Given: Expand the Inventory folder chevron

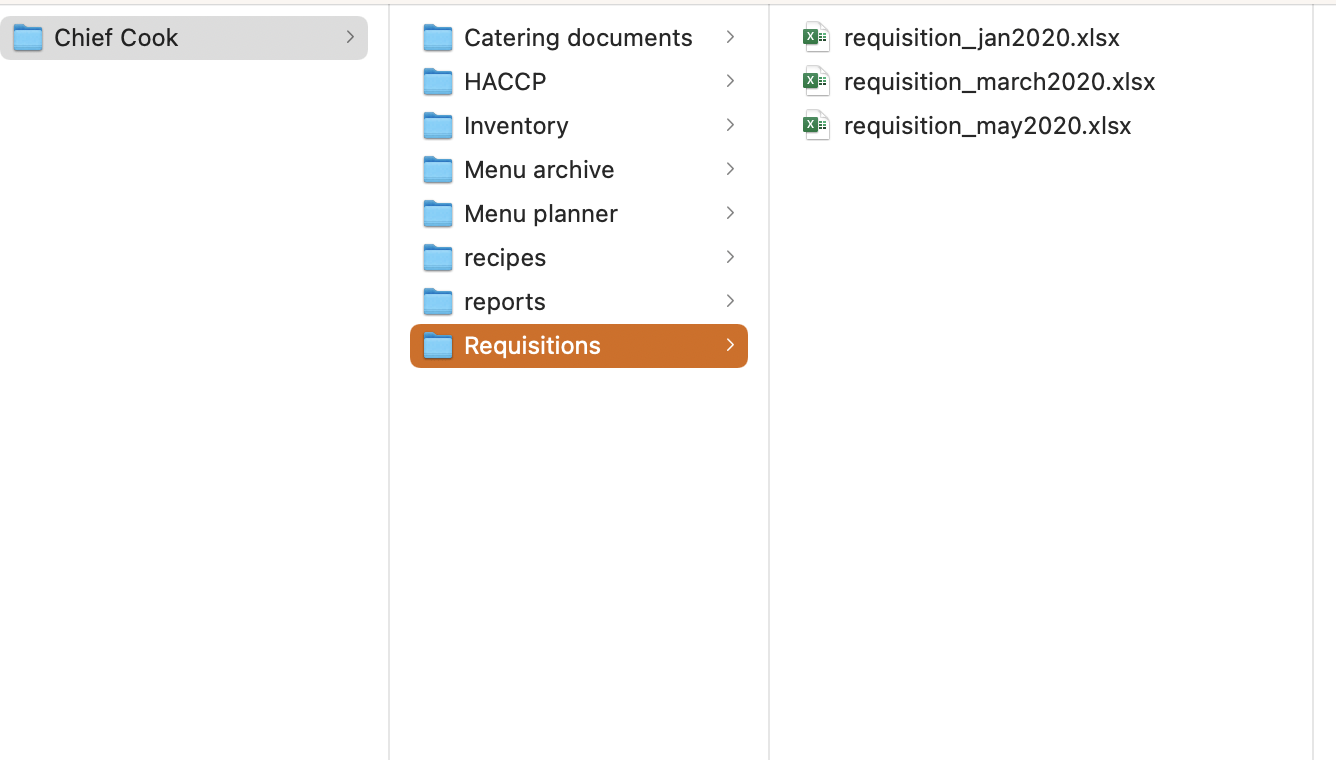Looking at the screenshot, I should click(x=730, y=125).
